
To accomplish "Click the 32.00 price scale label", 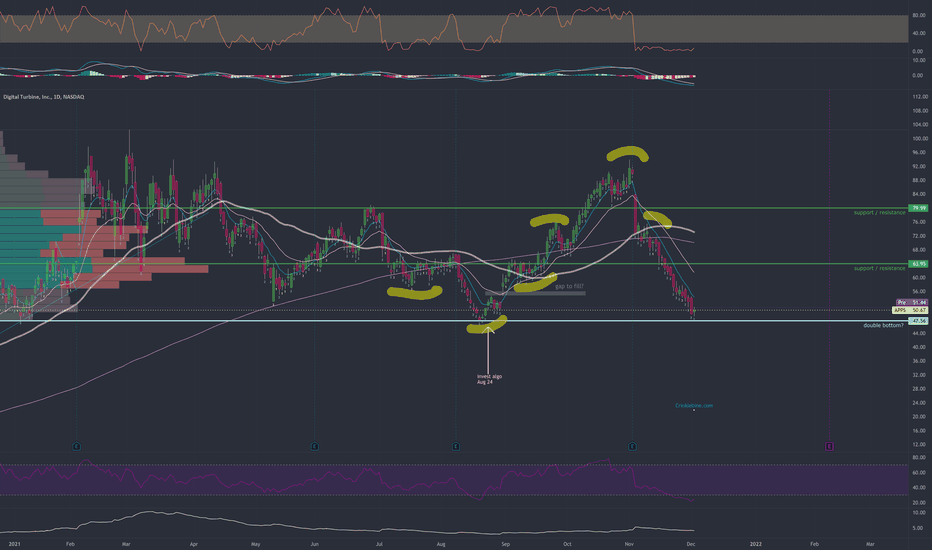I will click(920, 375).
